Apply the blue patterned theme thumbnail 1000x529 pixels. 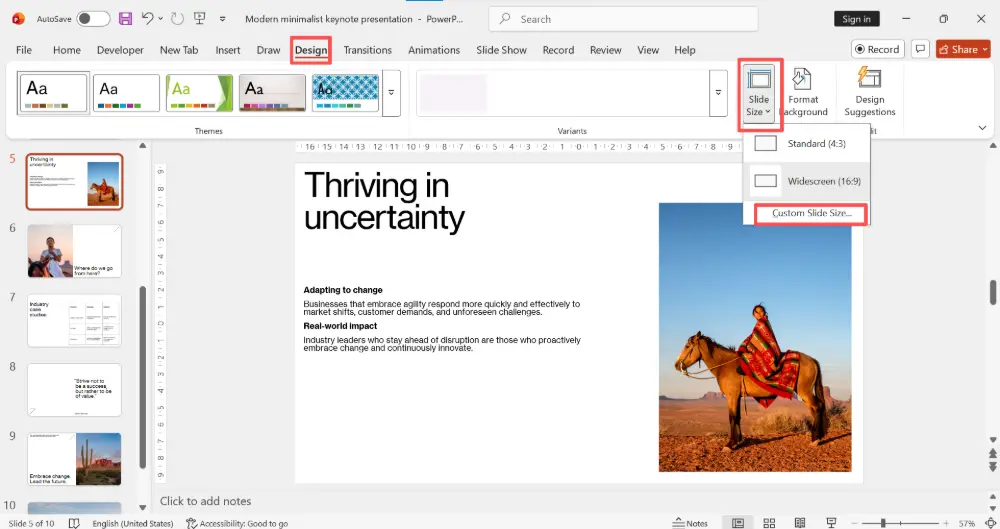click(345, 93)
